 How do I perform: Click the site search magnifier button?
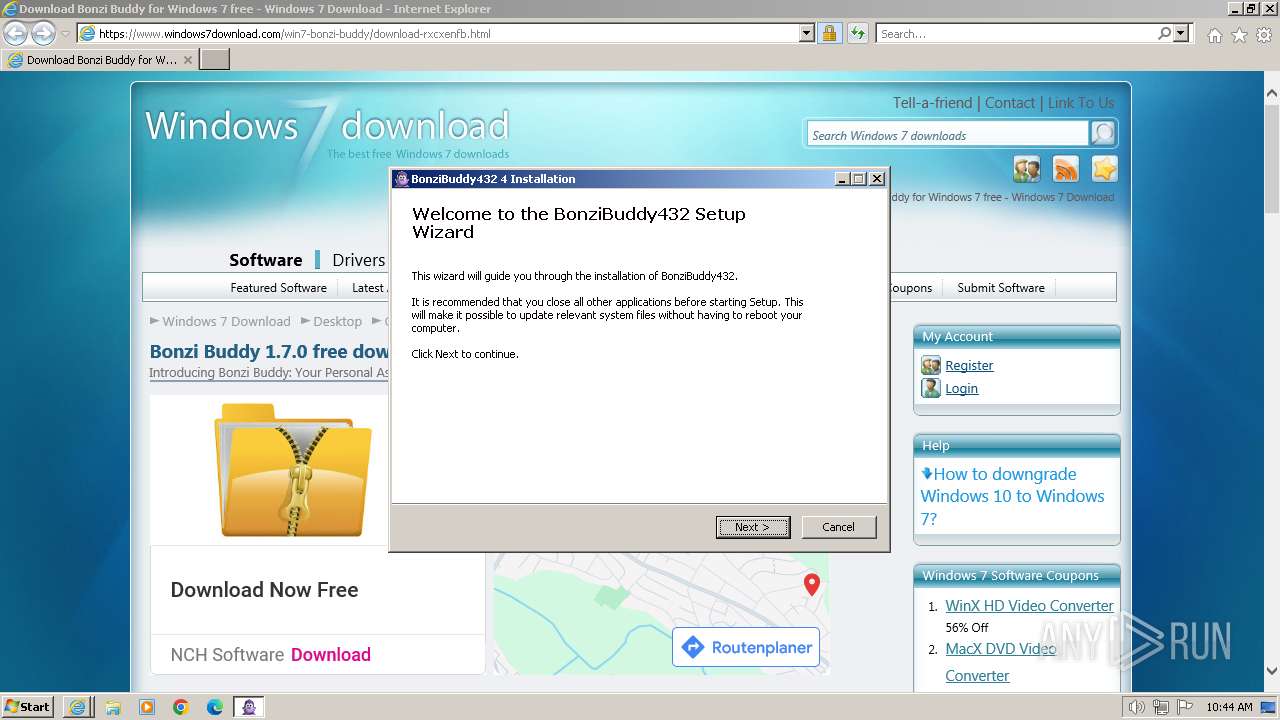click(x=1102, y=134)
